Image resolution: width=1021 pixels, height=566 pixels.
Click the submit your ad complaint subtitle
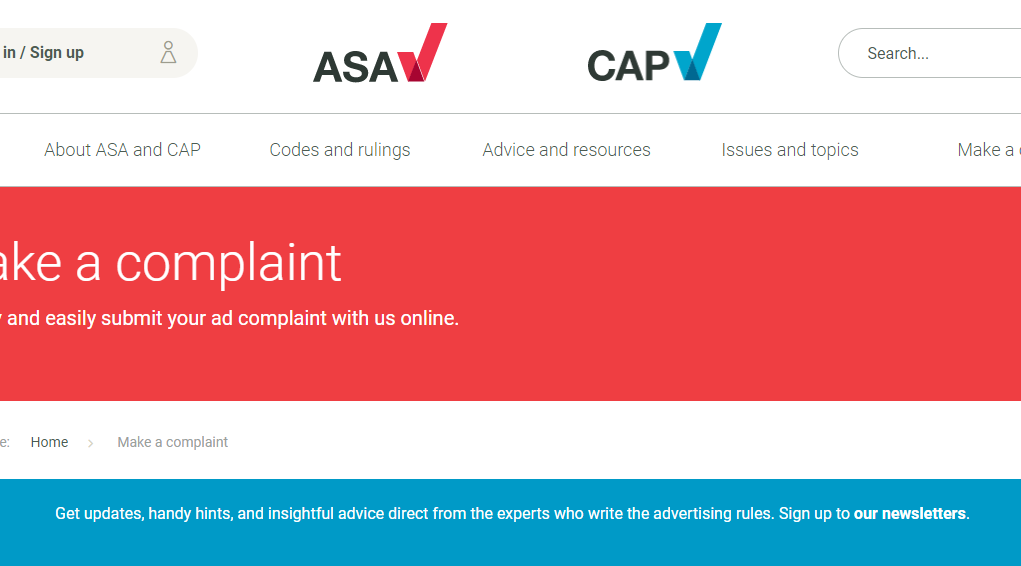point(230,319)
